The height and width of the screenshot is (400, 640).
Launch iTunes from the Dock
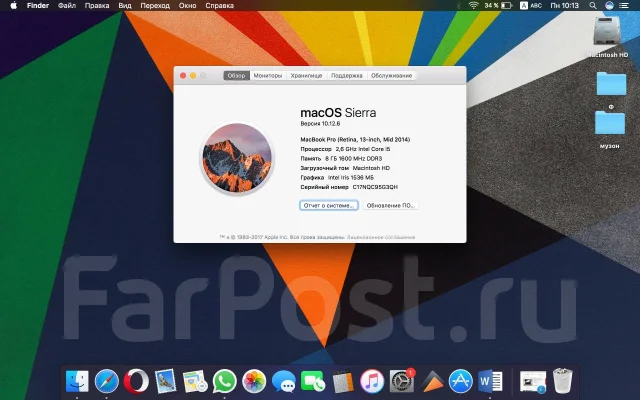pyautogui.click(x=372, y=381)
